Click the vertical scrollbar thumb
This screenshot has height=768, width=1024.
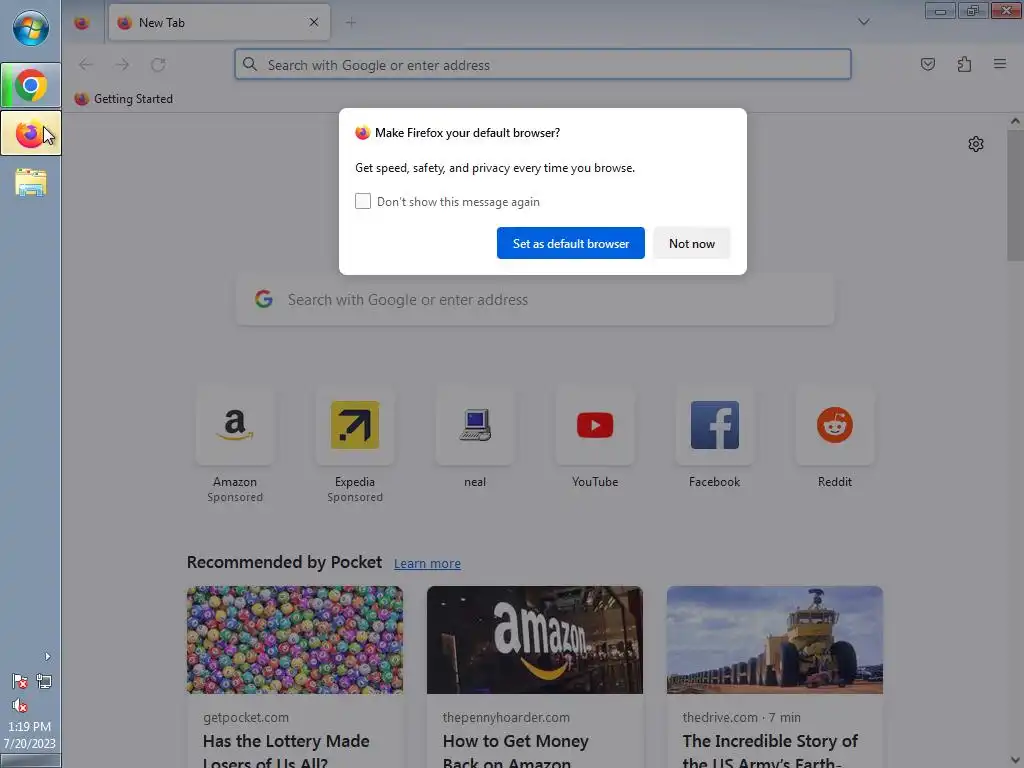[x=1015, y=195]
